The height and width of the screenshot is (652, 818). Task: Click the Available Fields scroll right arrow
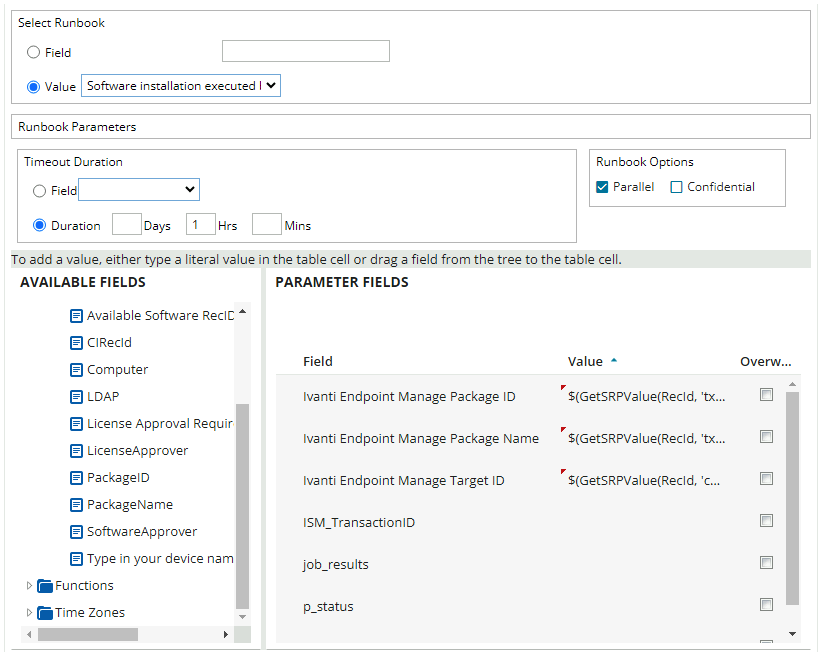click(x=225, y=634)
